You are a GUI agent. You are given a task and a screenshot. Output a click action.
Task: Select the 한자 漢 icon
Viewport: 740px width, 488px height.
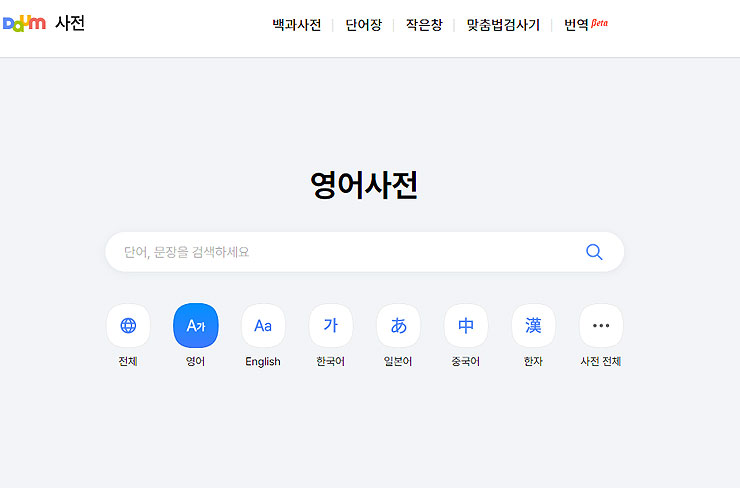533,326
